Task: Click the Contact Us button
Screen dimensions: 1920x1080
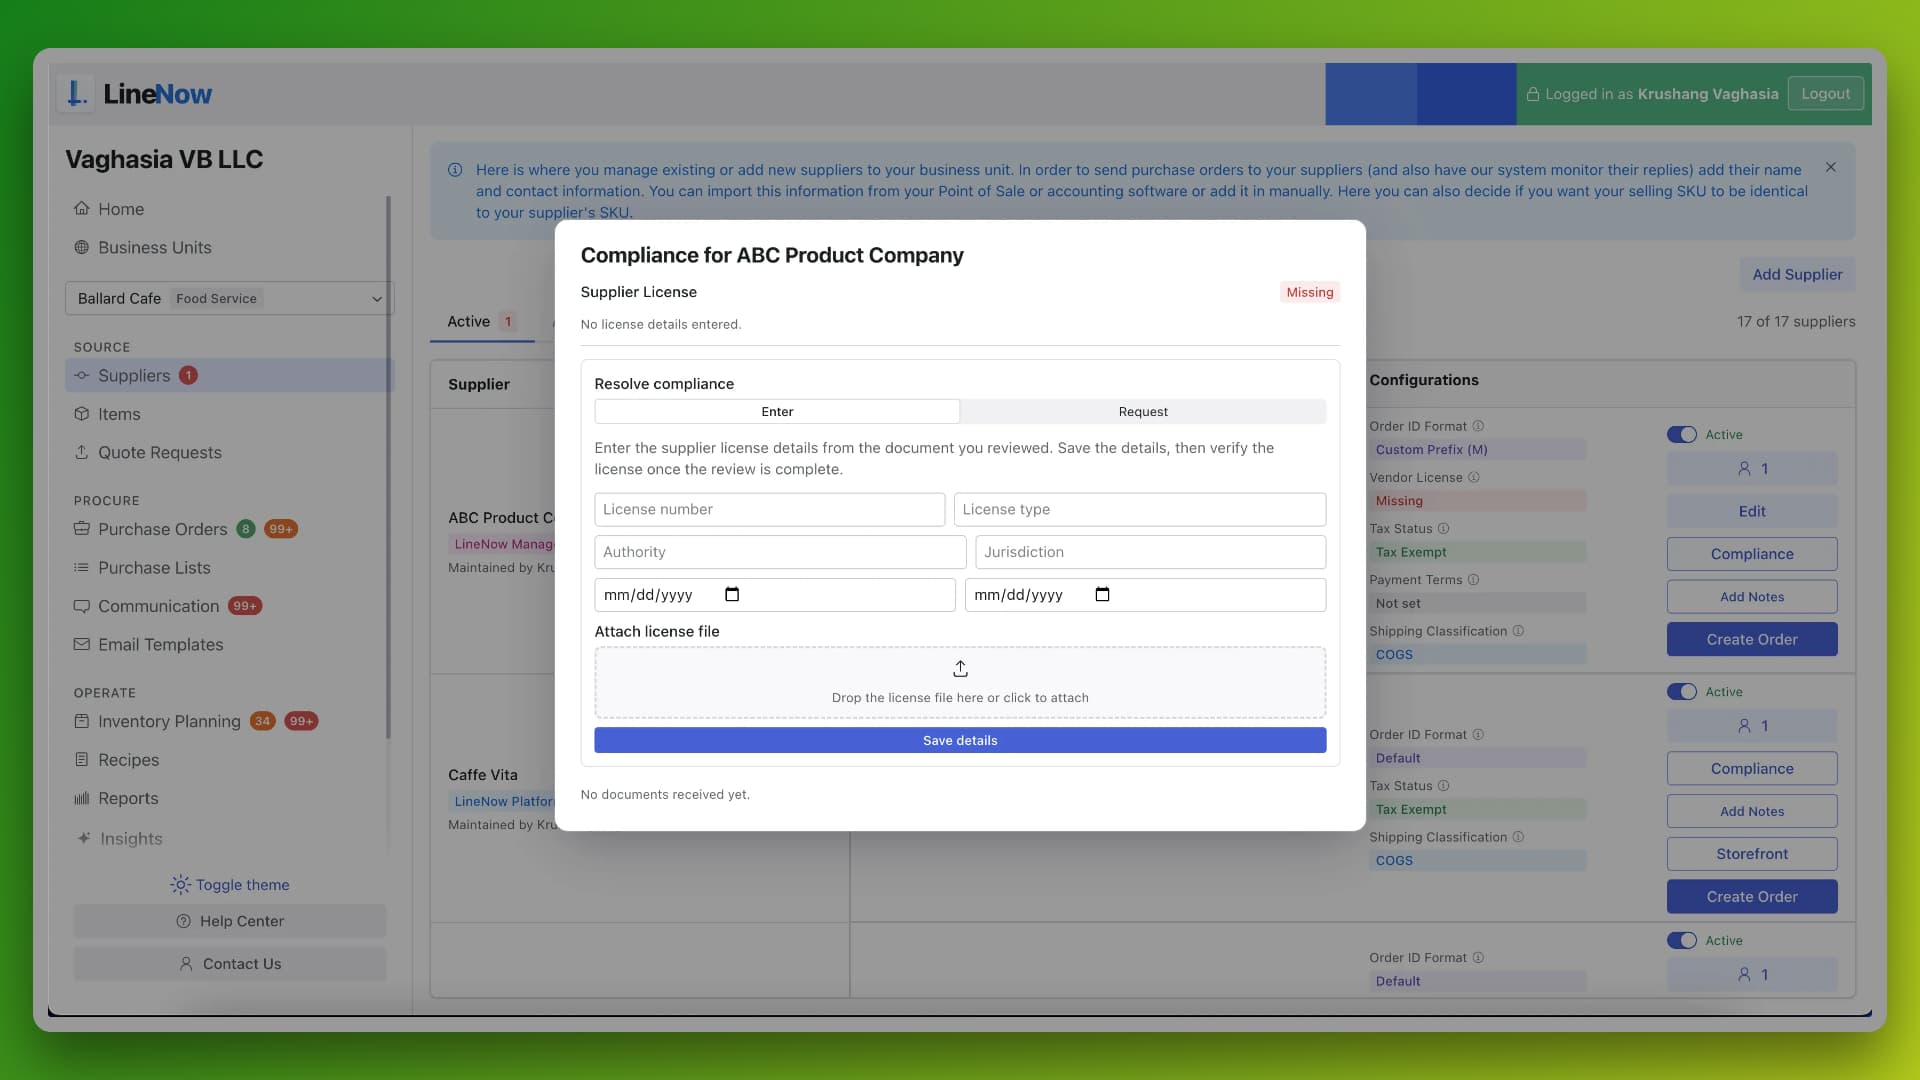Action: [230, 965]
